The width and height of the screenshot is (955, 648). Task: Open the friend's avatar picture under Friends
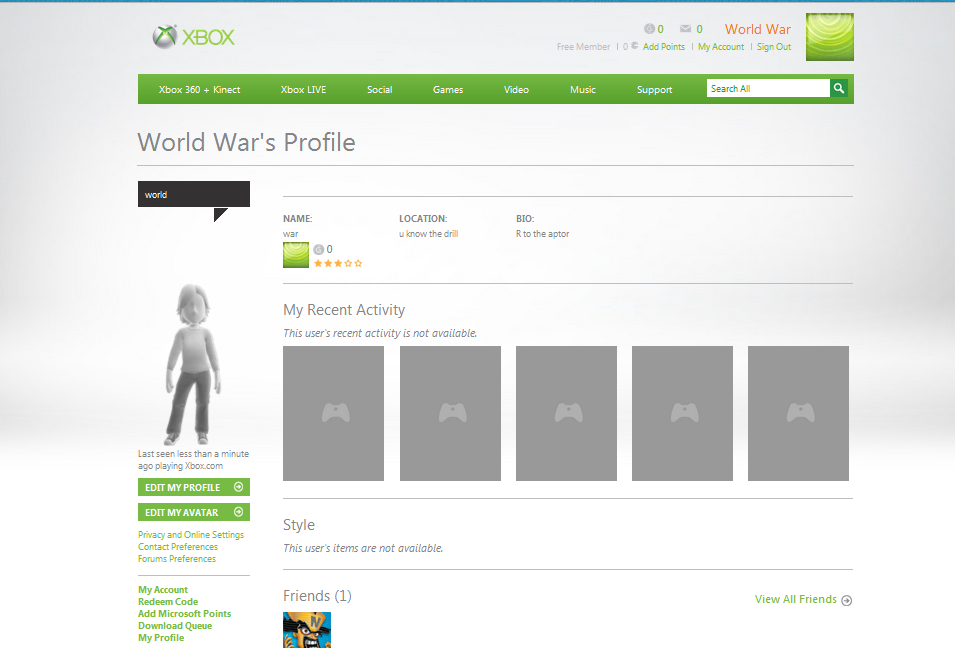(x=307, y=630)
